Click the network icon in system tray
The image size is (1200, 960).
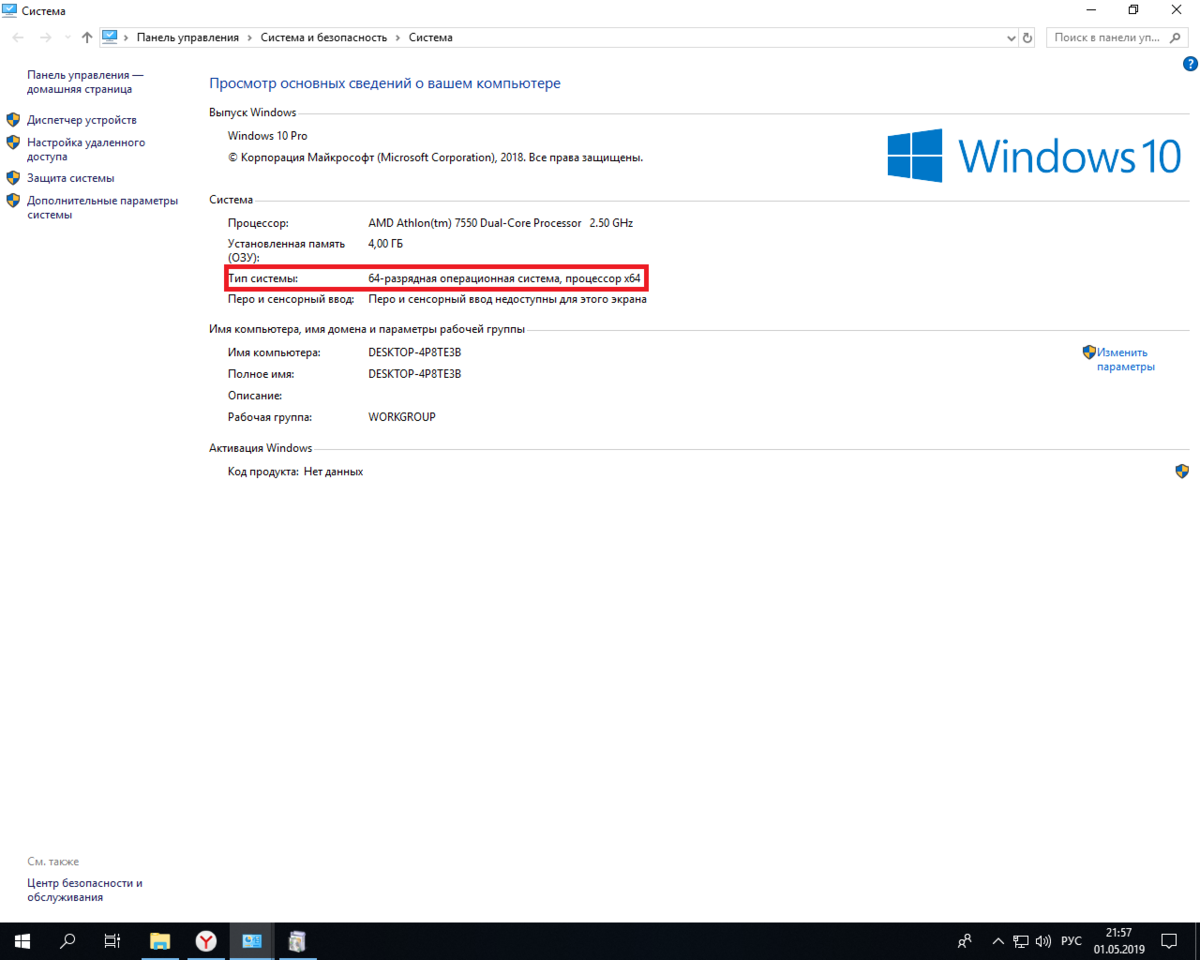point(1021,941)
